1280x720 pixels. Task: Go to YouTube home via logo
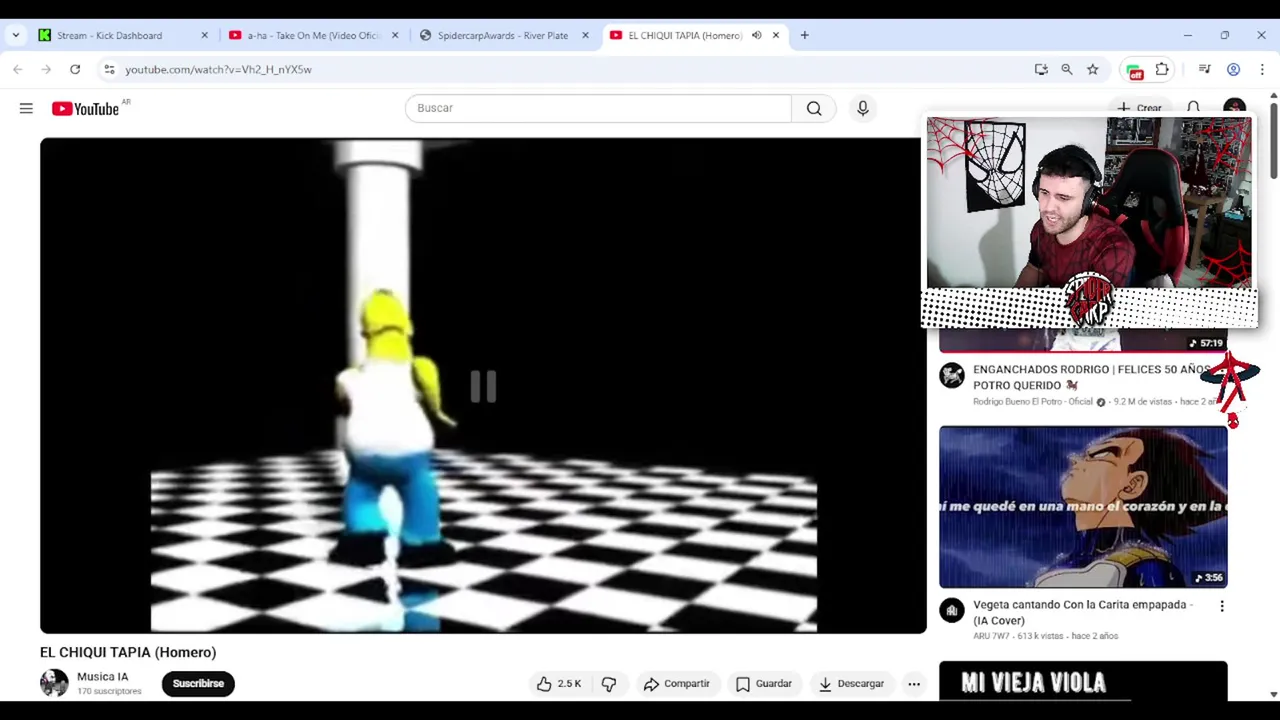pyautogui.click(x=86, y=108)
